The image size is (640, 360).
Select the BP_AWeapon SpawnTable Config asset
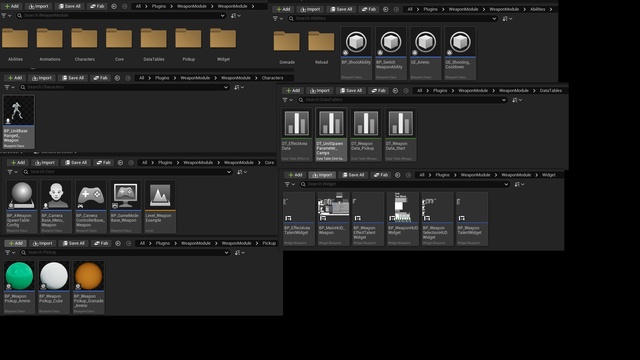pyautogui.click(x=22, y=207)
